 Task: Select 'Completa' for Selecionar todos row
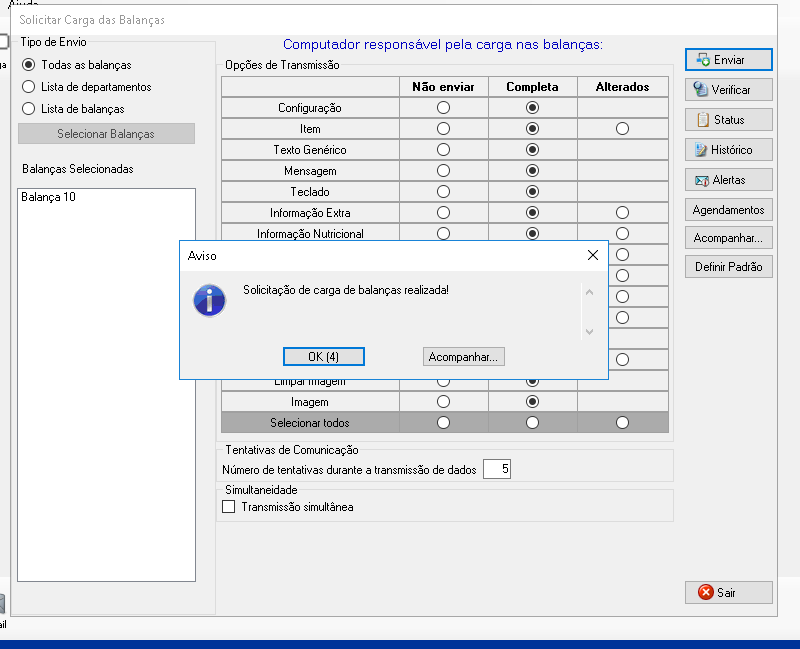click(x=532, y=423)
